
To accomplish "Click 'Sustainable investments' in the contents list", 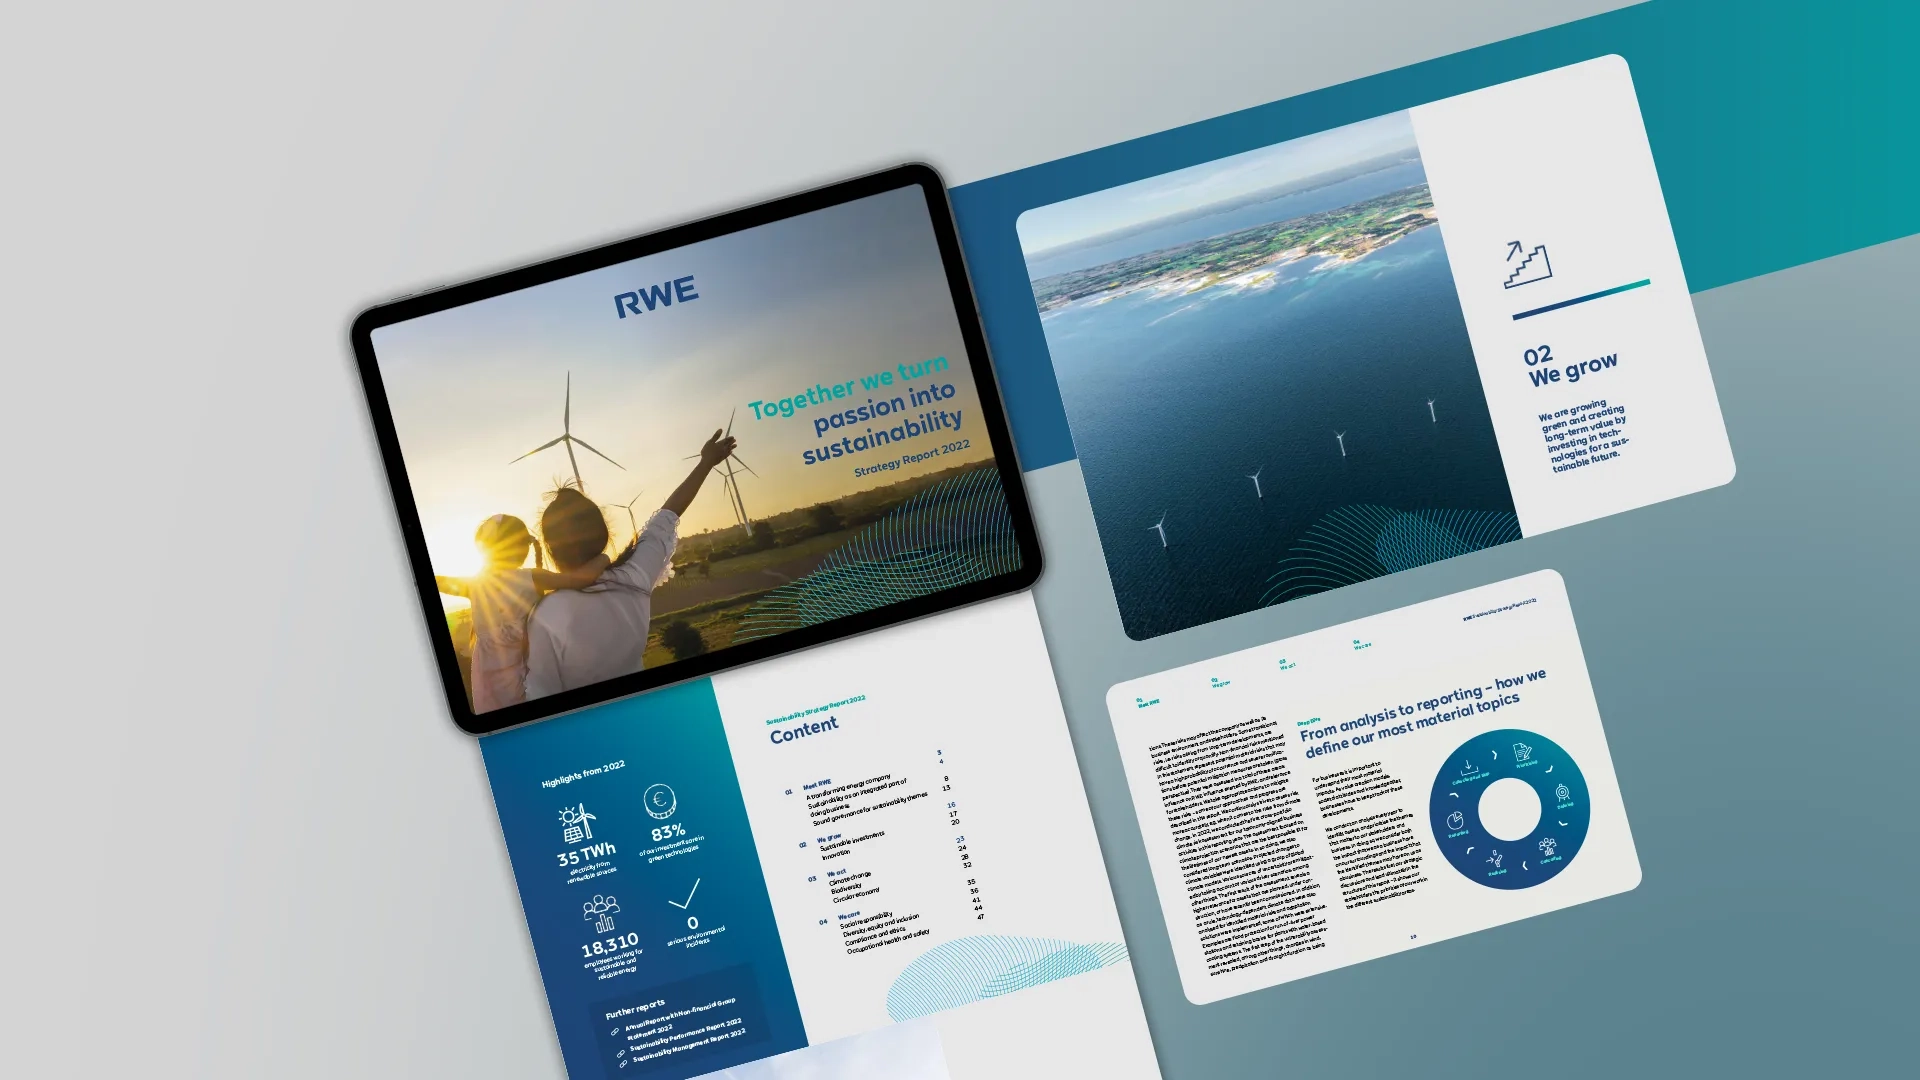I will tap(852, 840).
